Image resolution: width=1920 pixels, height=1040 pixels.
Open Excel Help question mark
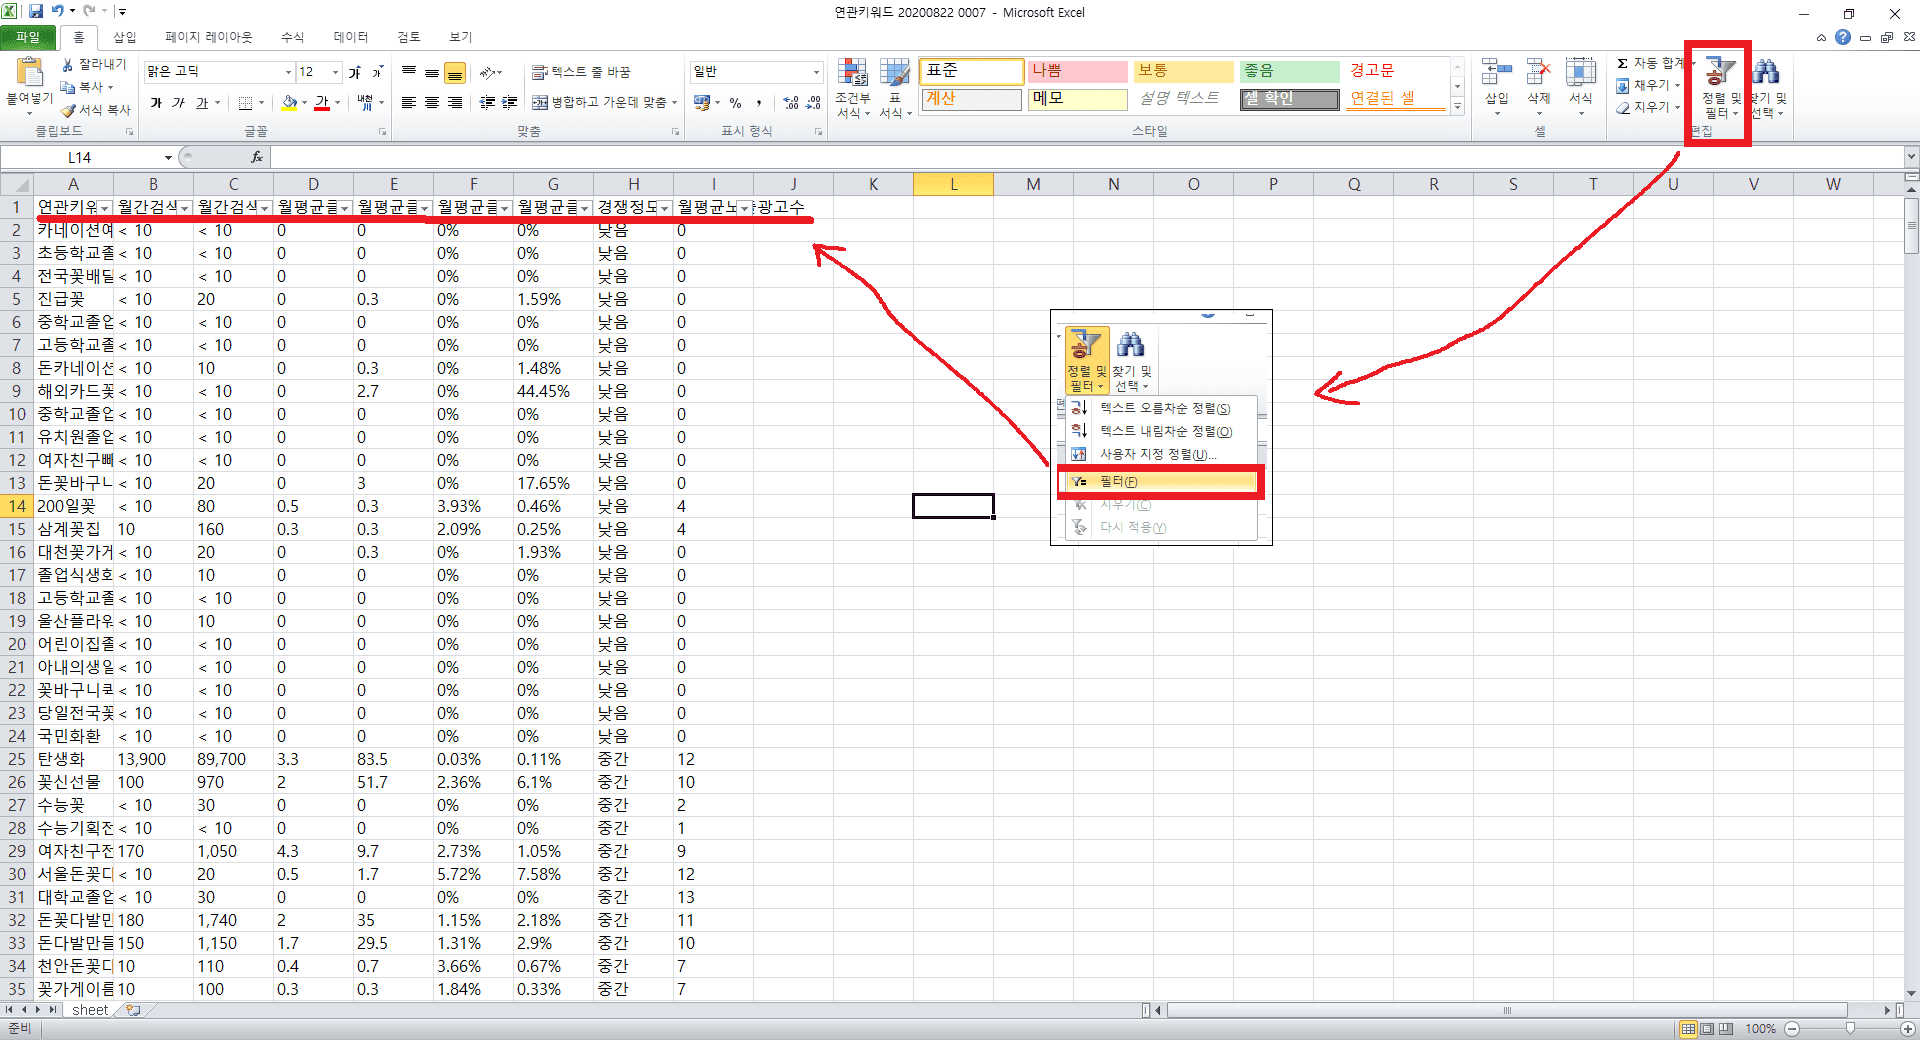click(x=1843, y=37)
